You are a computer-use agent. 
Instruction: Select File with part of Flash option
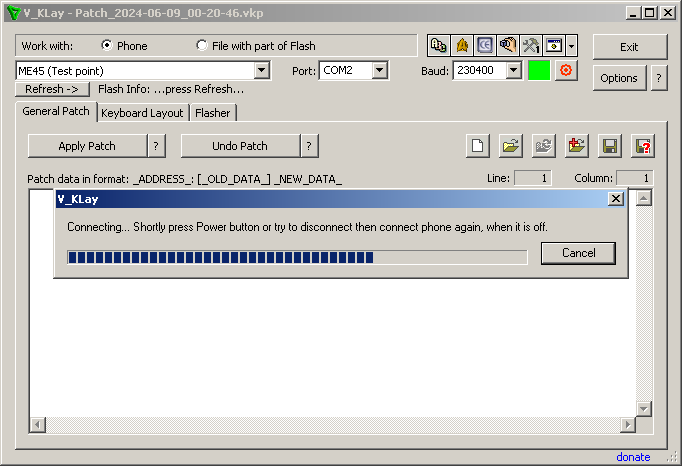(203, 46)
